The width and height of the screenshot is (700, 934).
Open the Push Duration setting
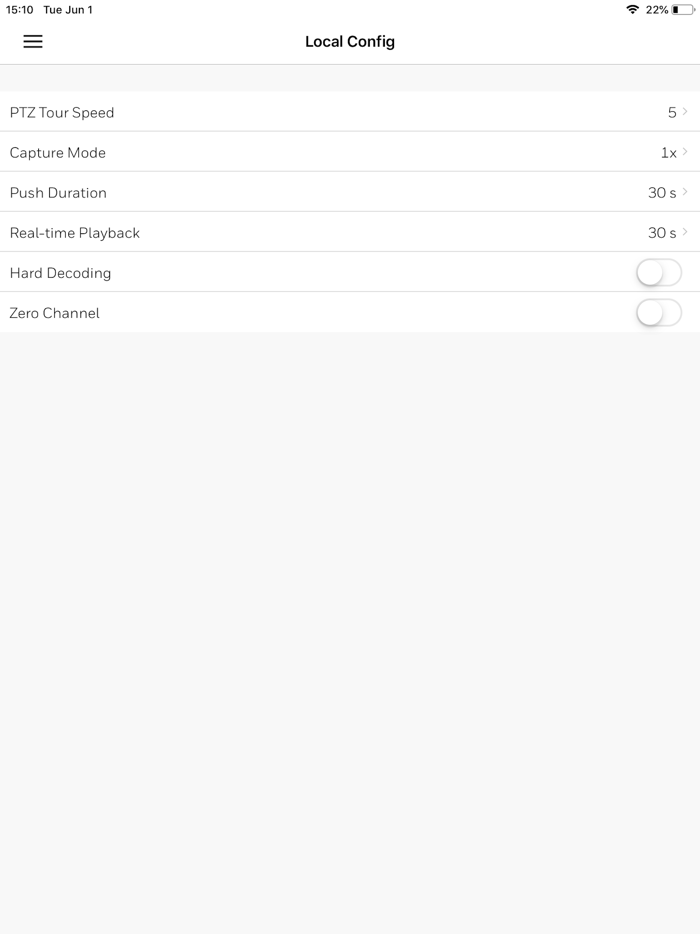350,192
